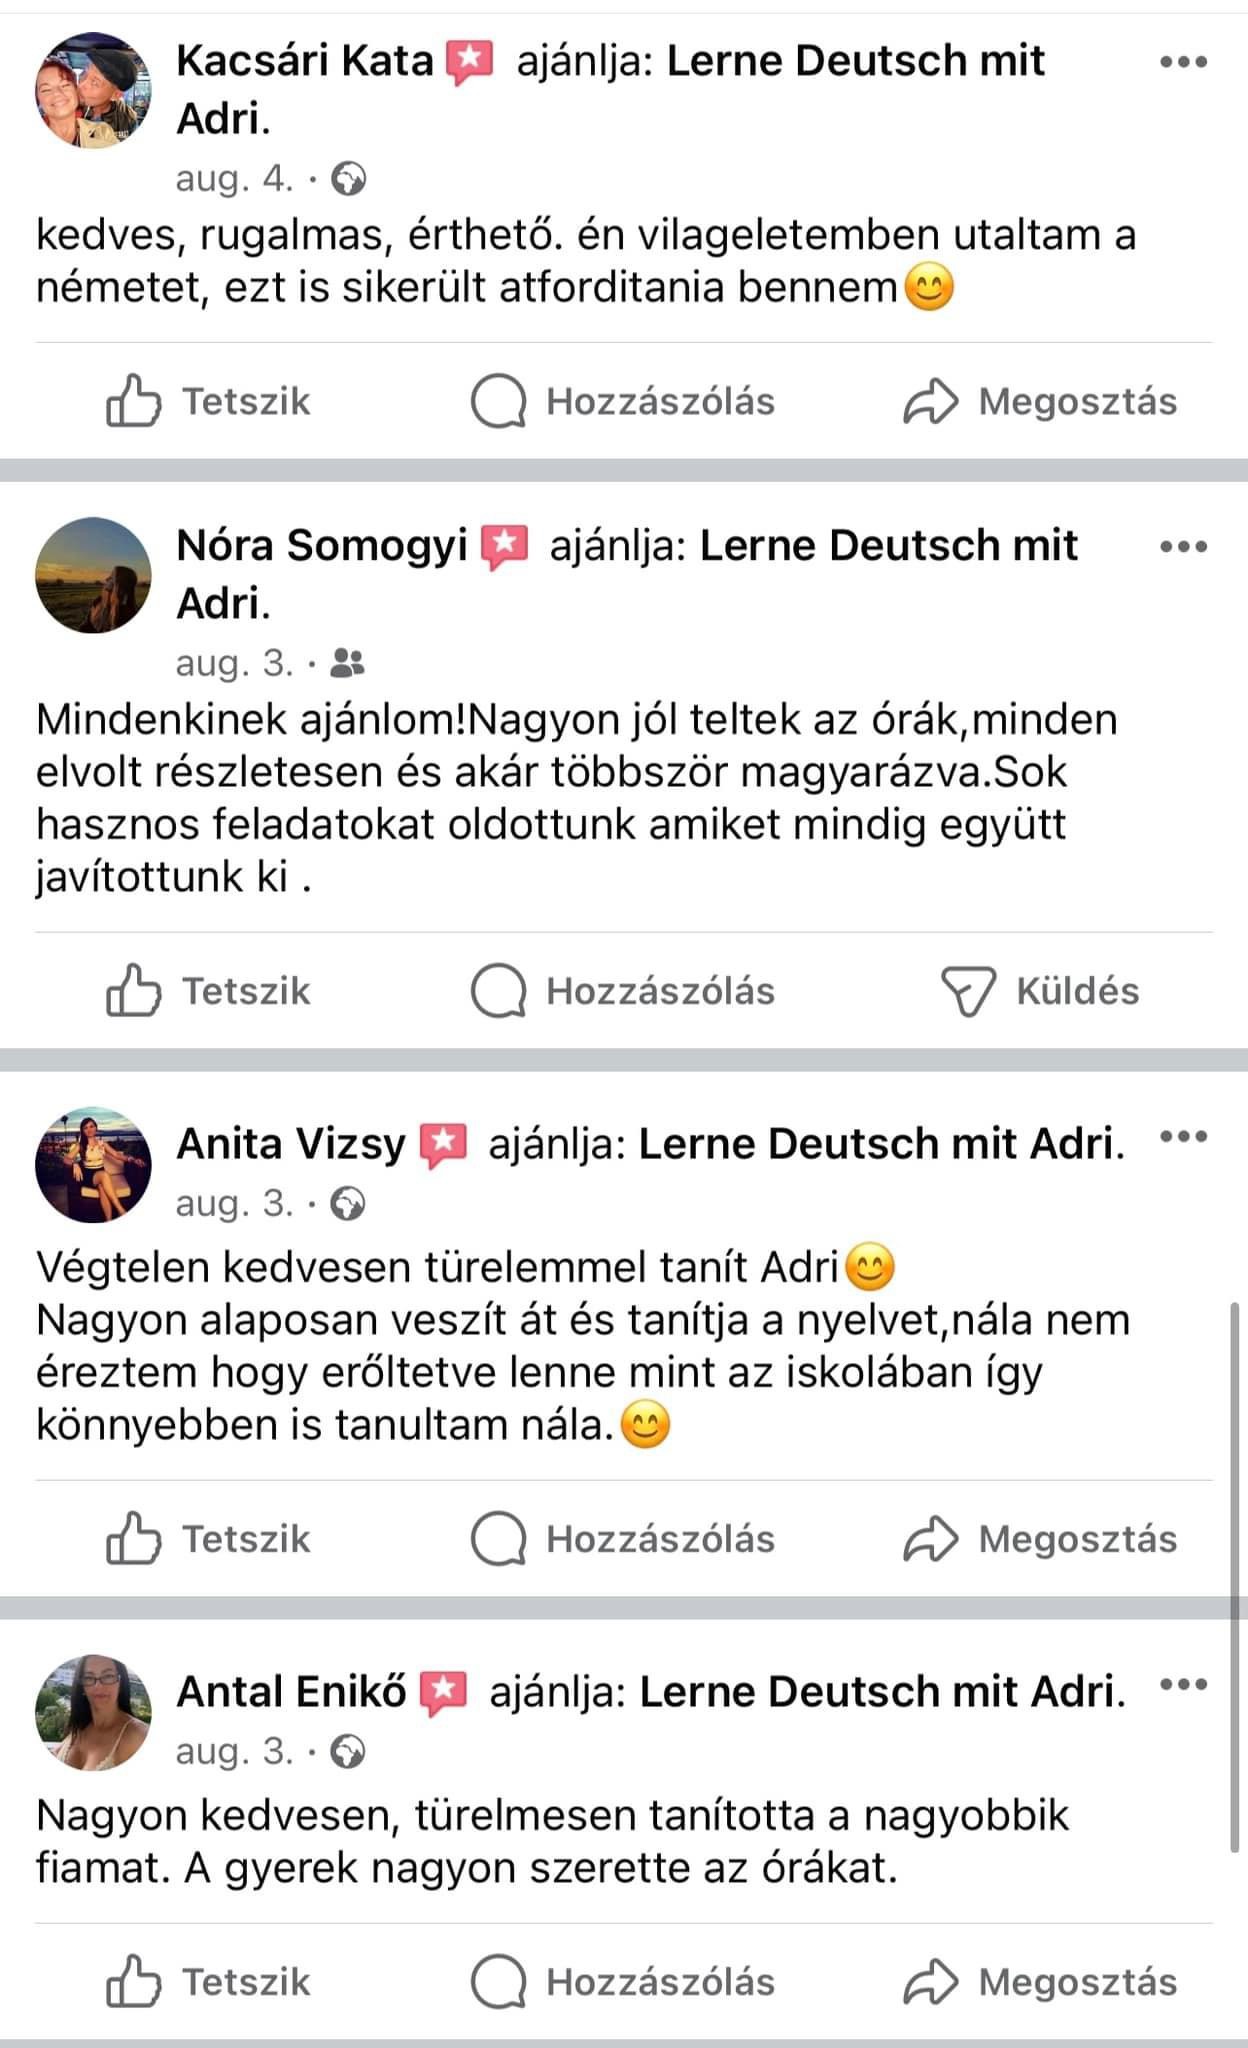Open Anita Vizsy's post options menu
Image resolution: width=1248 pixels, height=2048 pixels.
coord(1184,1137)
